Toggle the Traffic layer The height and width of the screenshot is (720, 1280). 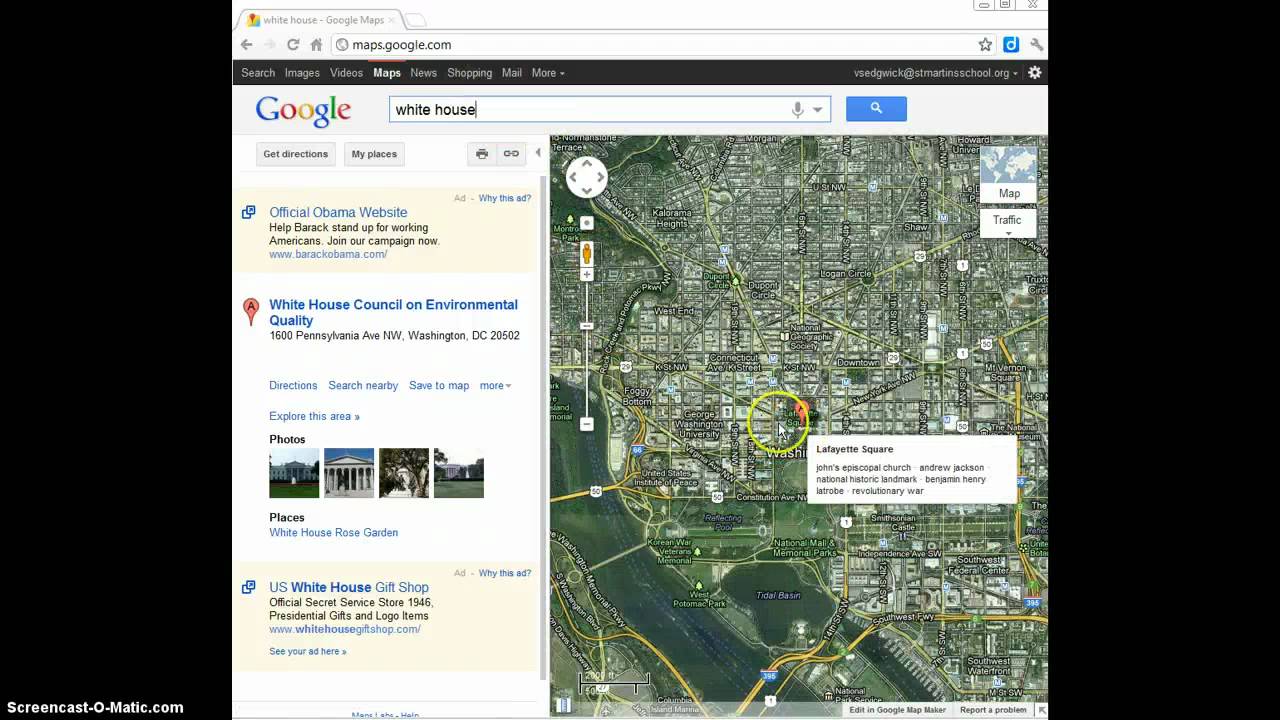1007,220
